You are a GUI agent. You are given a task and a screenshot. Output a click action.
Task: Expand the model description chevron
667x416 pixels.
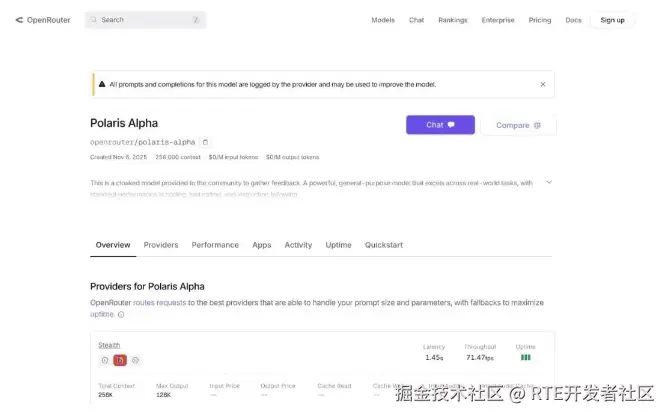[x=549, y=182]
